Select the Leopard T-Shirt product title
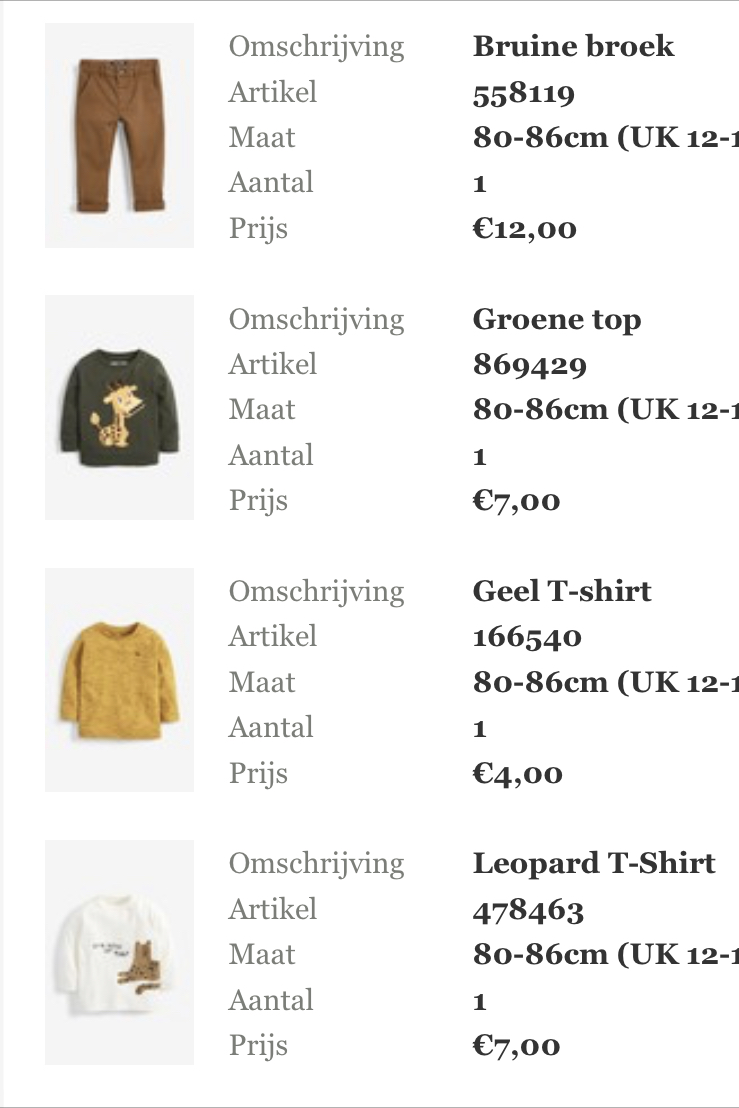739x1108 pixels. pos(593,864)
